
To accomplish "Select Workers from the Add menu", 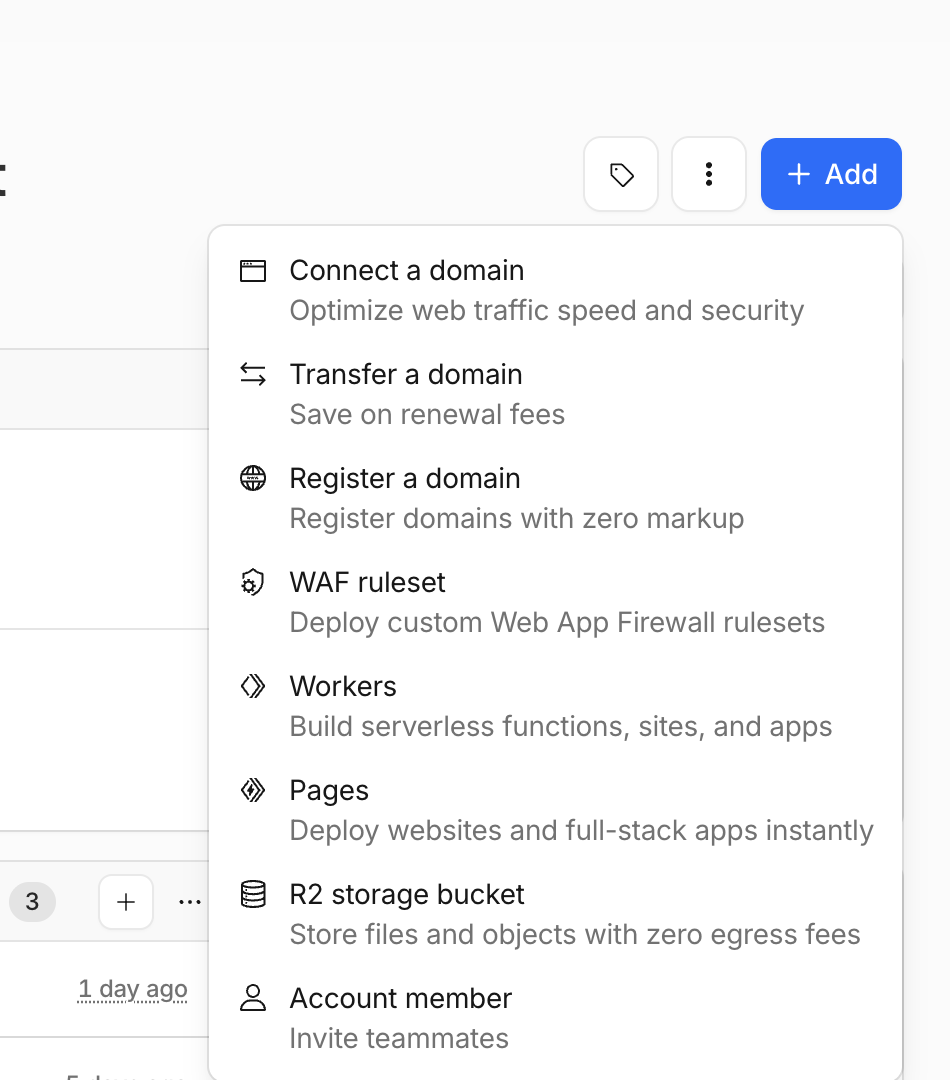I will tap(555, 706).
